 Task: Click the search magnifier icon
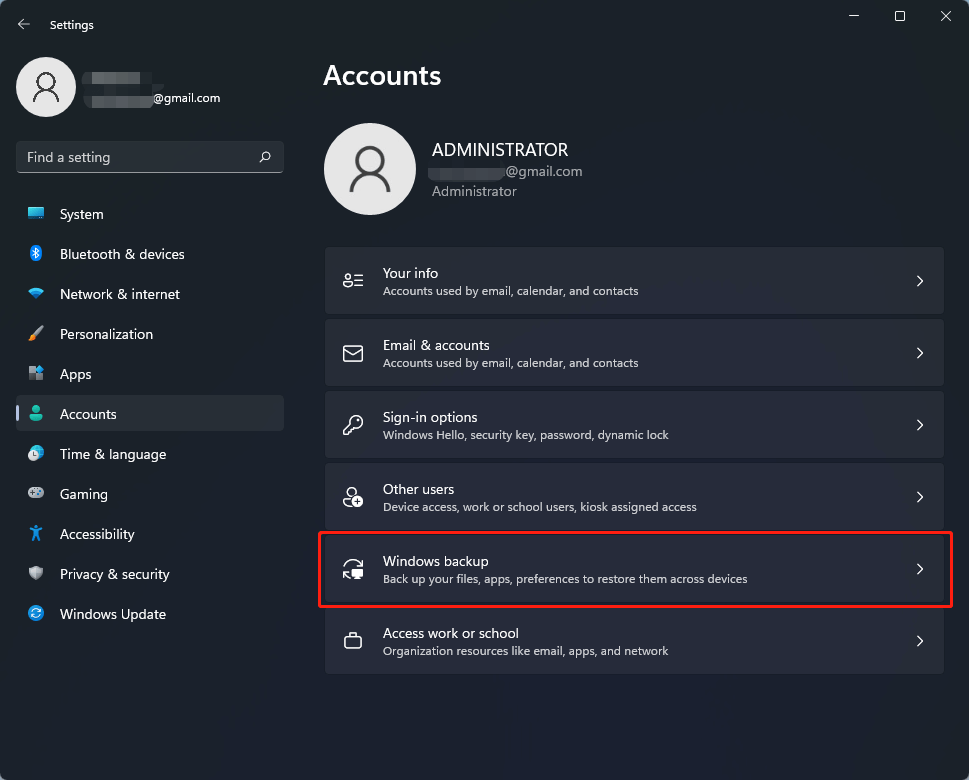click(265, 157)
